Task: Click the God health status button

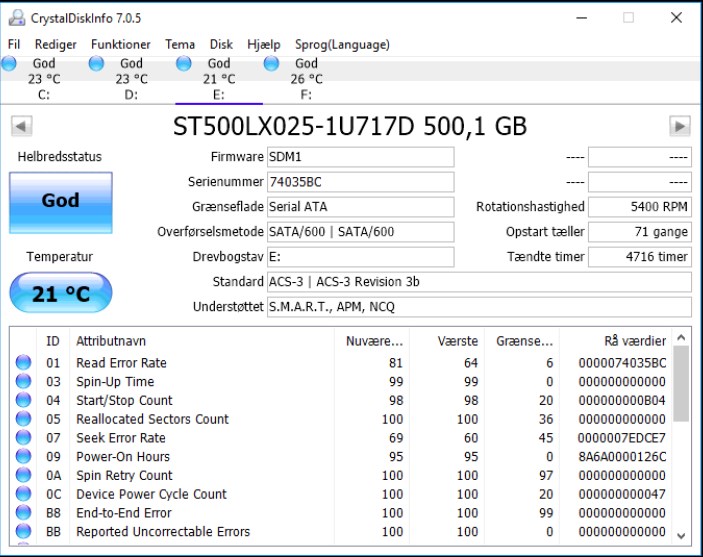Action: (x=61, y=203)
